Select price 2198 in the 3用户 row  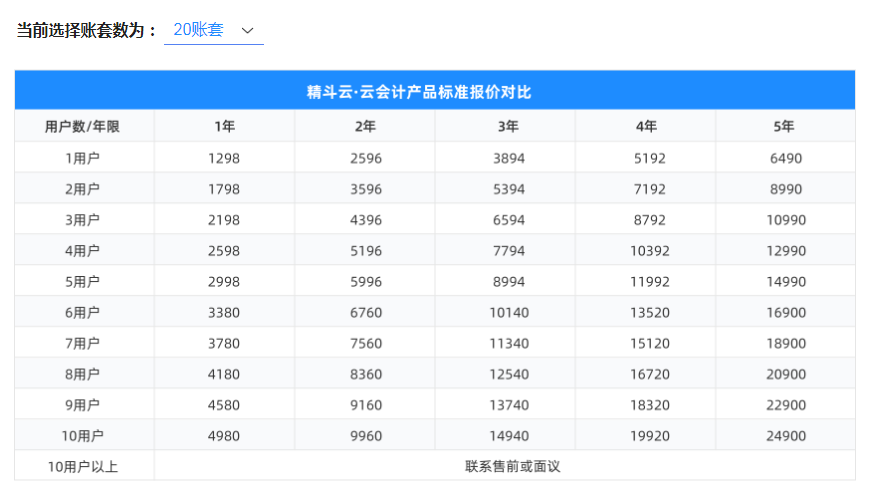[224, 220]
